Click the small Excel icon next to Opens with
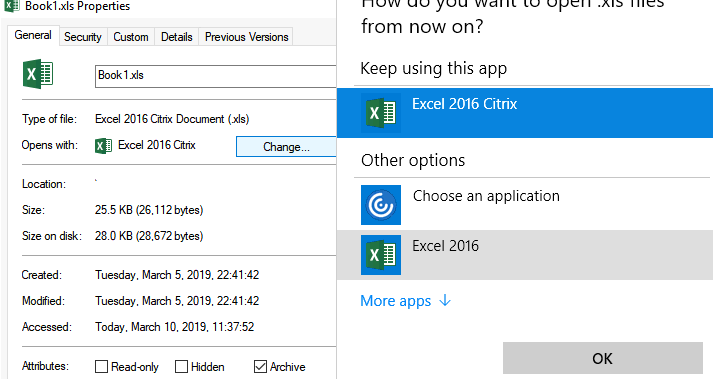713x386 pixels. (103, 146)
